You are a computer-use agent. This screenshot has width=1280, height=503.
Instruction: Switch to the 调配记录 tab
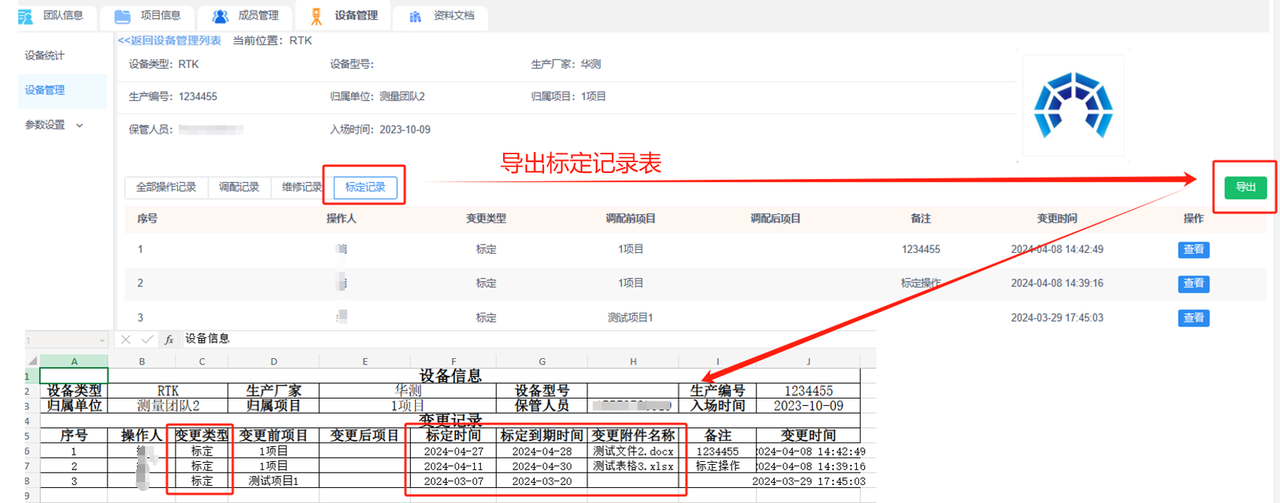[239, 187]
